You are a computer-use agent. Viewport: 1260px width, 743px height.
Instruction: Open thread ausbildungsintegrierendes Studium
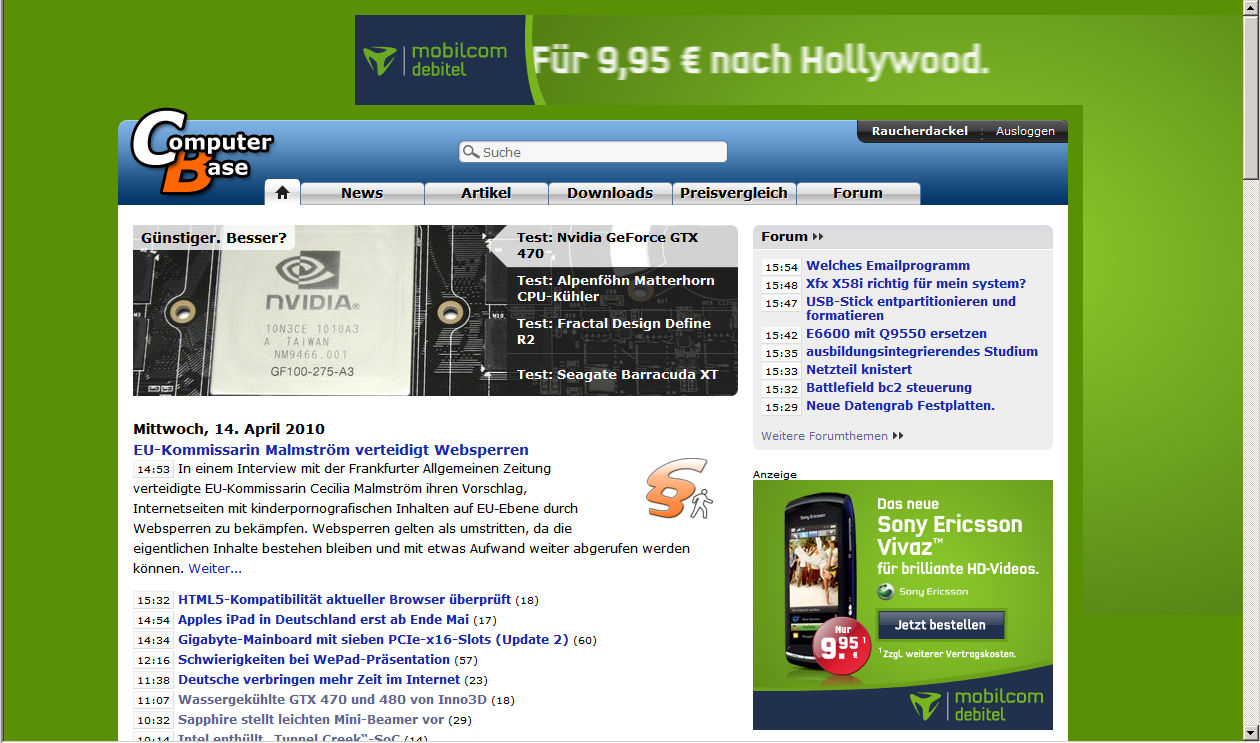tap(922, 351)
